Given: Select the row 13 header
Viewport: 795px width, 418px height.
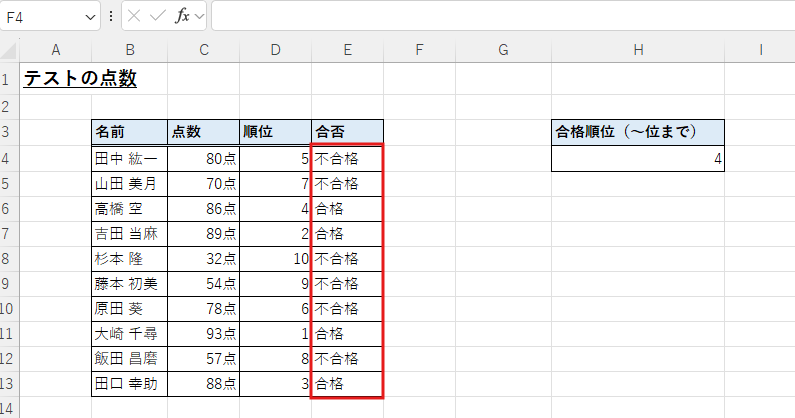Looking at the screenshot, I should [x=10, y=383].
